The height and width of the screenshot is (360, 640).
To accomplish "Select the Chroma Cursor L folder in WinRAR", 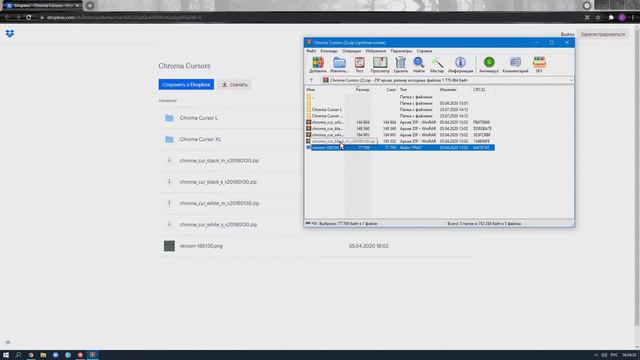I will click(x=400, y=110).
